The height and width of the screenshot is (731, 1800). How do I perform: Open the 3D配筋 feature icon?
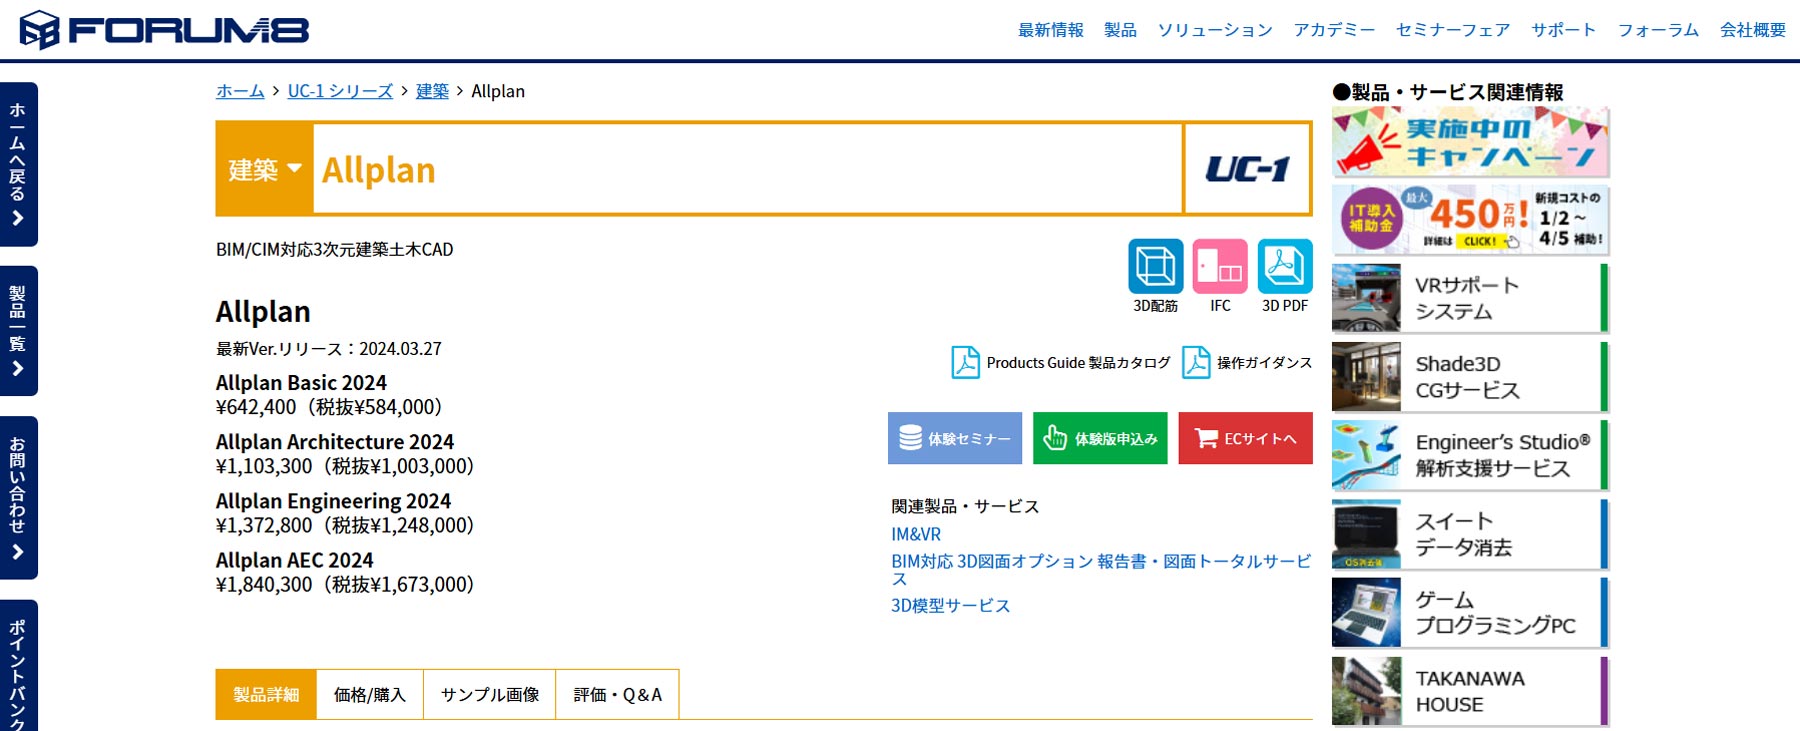click(x=1155, y=266)
